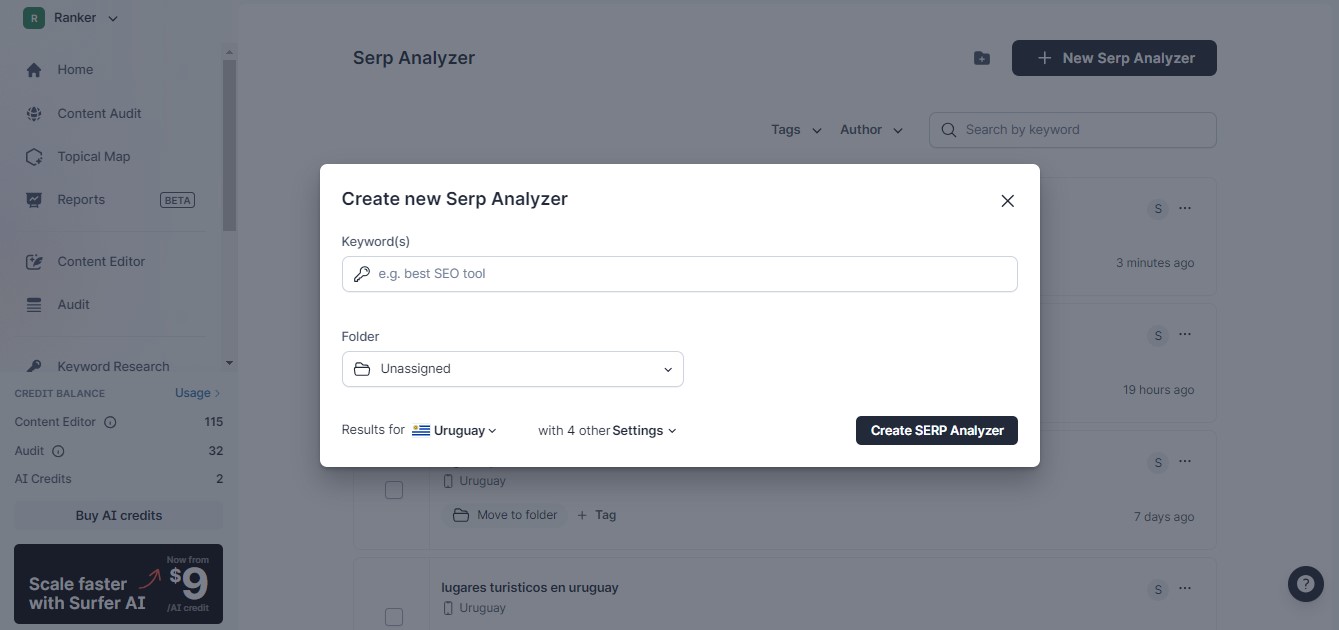1339x630 pixels.
Task: Open the help question mark icon
Action: [x=1305, y=584]
